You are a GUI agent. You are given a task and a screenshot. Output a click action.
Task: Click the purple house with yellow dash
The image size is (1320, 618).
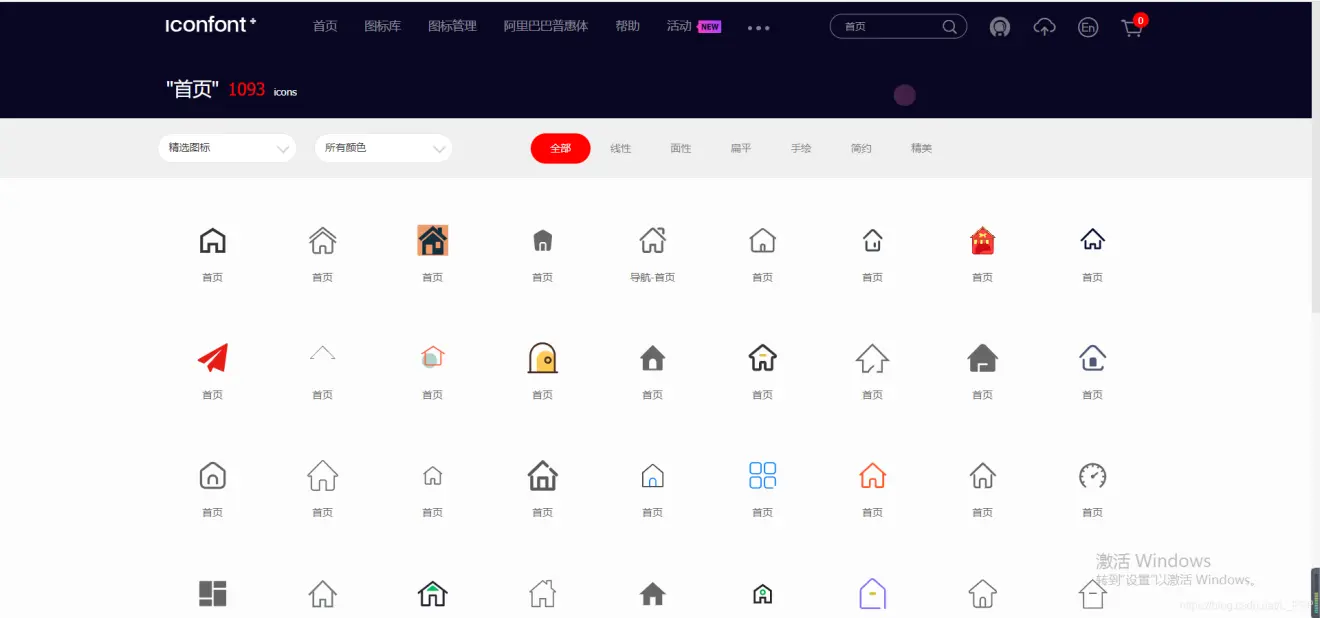coord(872,593)
